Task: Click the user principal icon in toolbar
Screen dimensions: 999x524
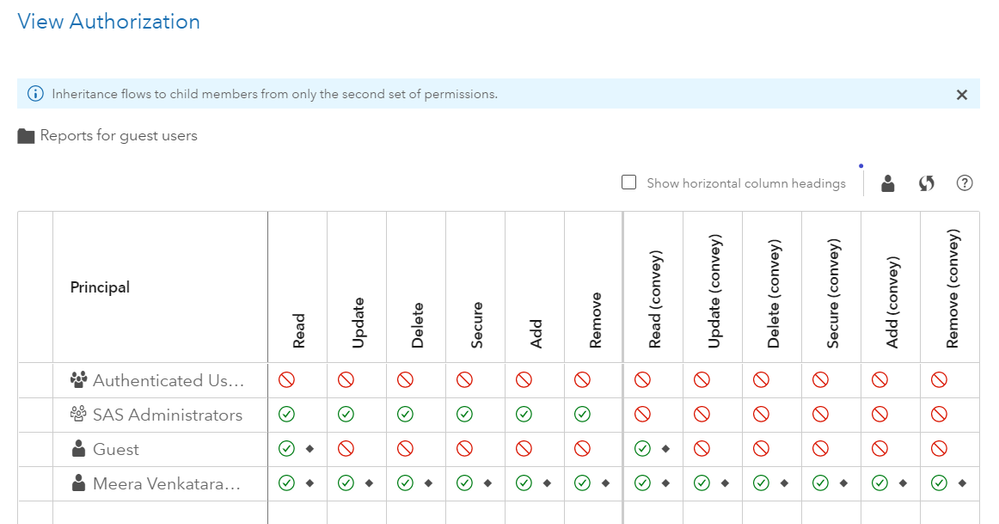Action: pyautogui.click(x=887, y=183)
